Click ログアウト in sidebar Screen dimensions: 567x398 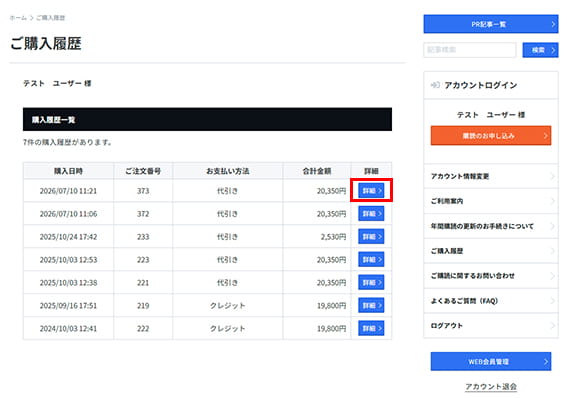tap(491, 326)
